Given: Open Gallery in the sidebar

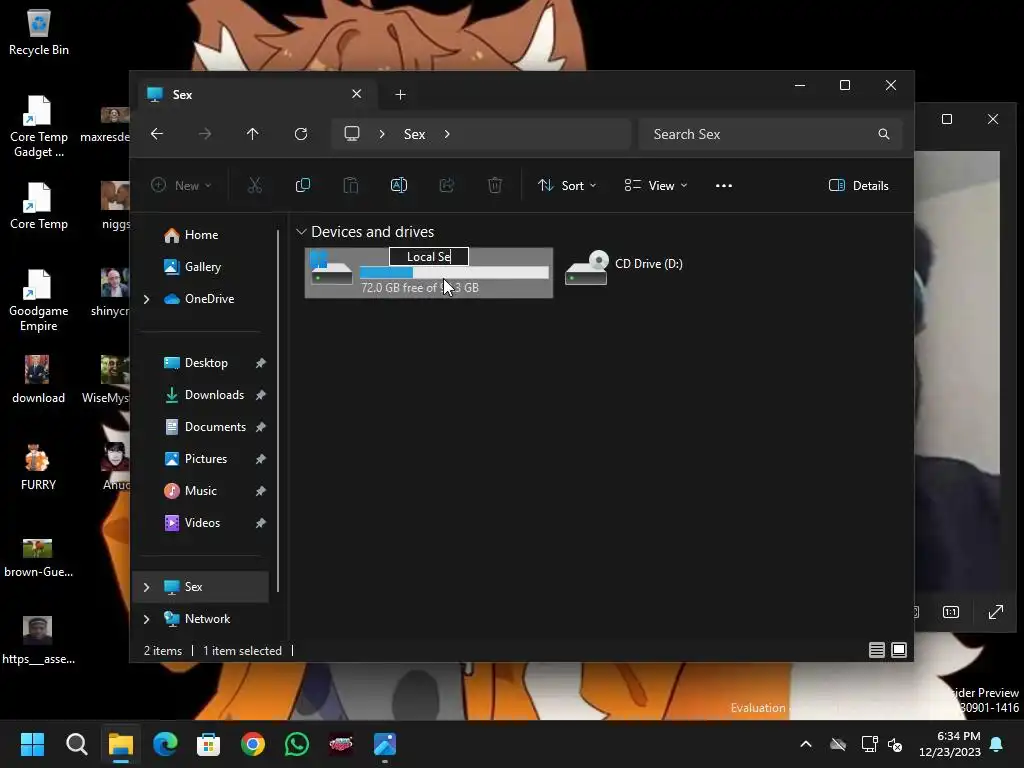Looking at the screenshot, I should tap(202, 267).
